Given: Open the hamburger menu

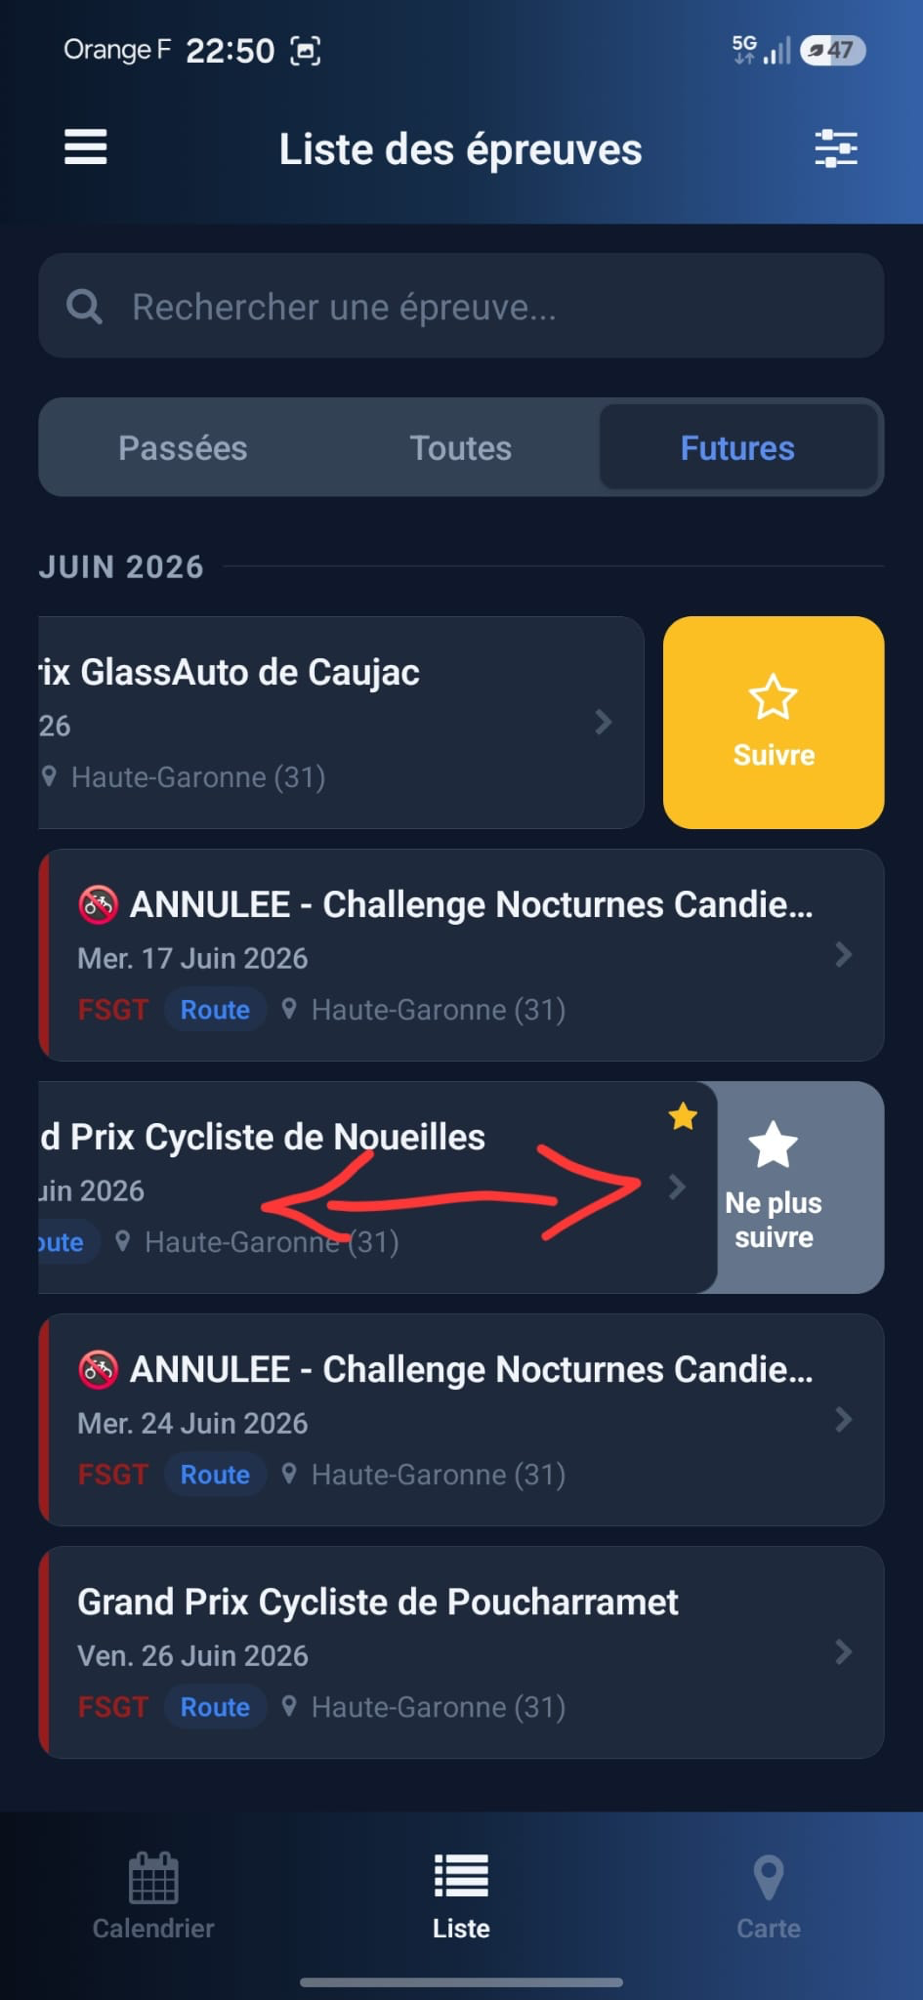Looking at the screenshot, I should click(86, 147).
